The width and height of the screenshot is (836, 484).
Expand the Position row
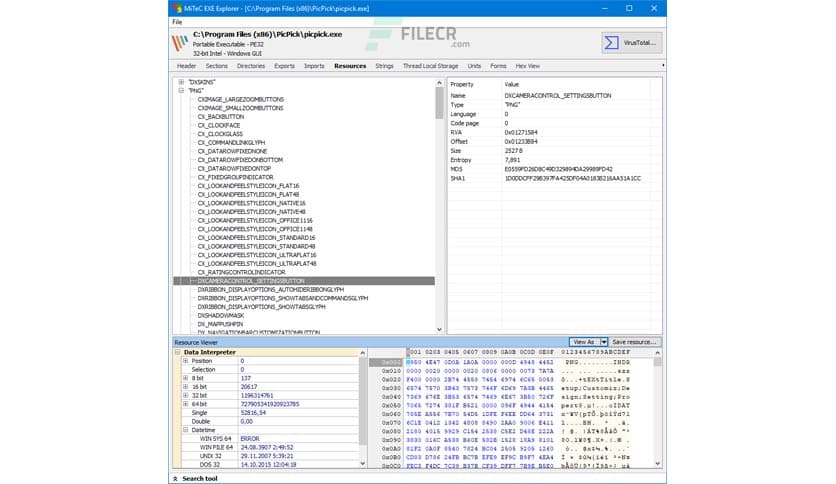(186, 361)
